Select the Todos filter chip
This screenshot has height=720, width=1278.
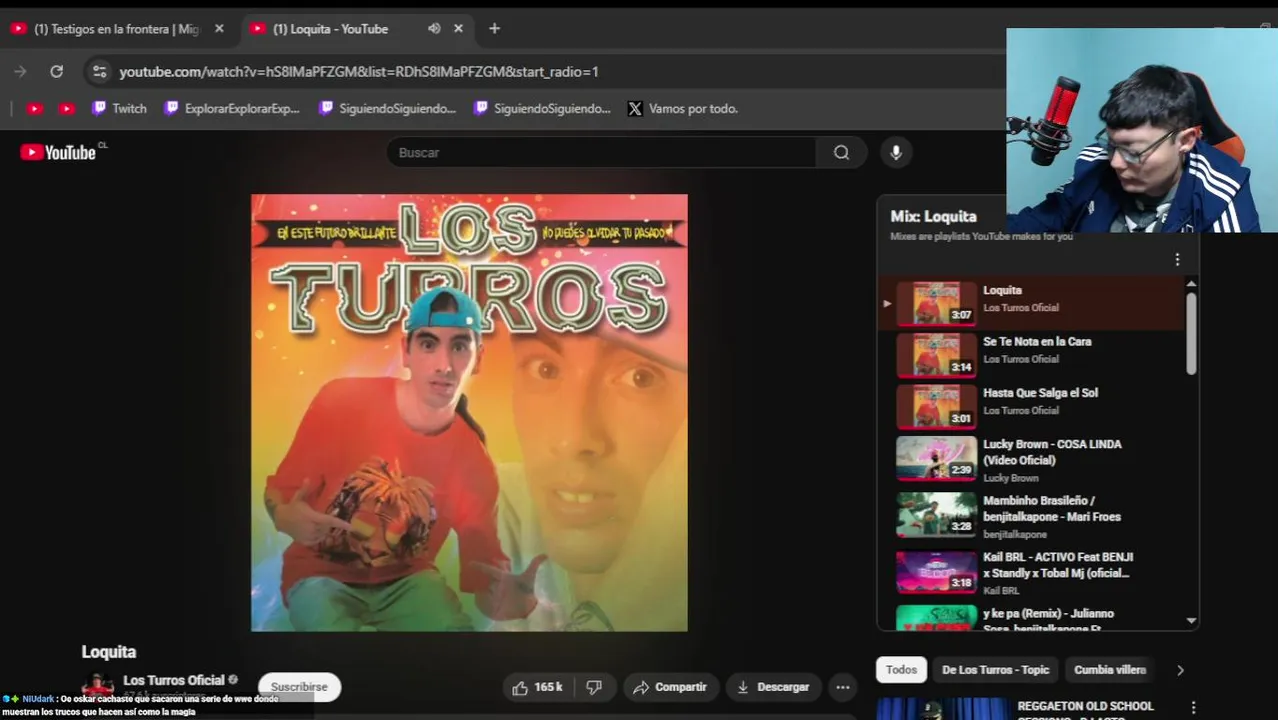coord(901,670)
